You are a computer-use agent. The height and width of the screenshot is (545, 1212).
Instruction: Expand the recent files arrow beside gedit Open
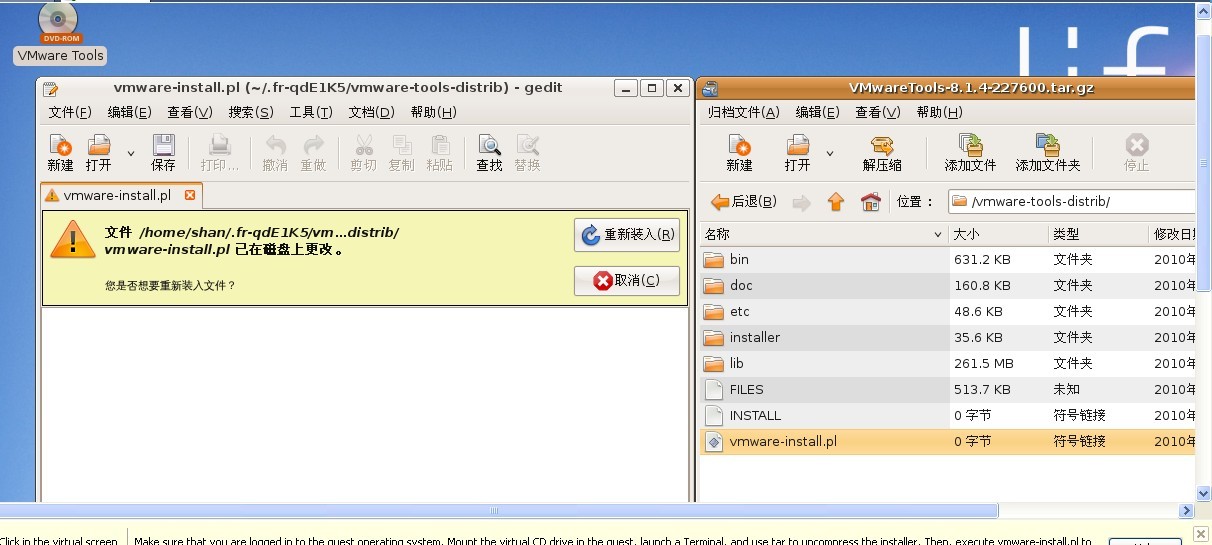coord(131,153)
